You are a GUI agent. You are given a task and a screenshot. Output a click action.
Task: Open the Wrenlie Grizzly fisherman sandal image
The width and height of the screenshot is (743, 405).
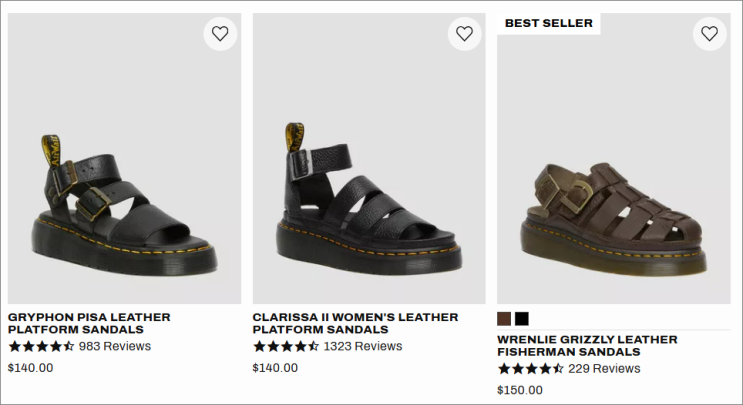[x=613, y=200]
